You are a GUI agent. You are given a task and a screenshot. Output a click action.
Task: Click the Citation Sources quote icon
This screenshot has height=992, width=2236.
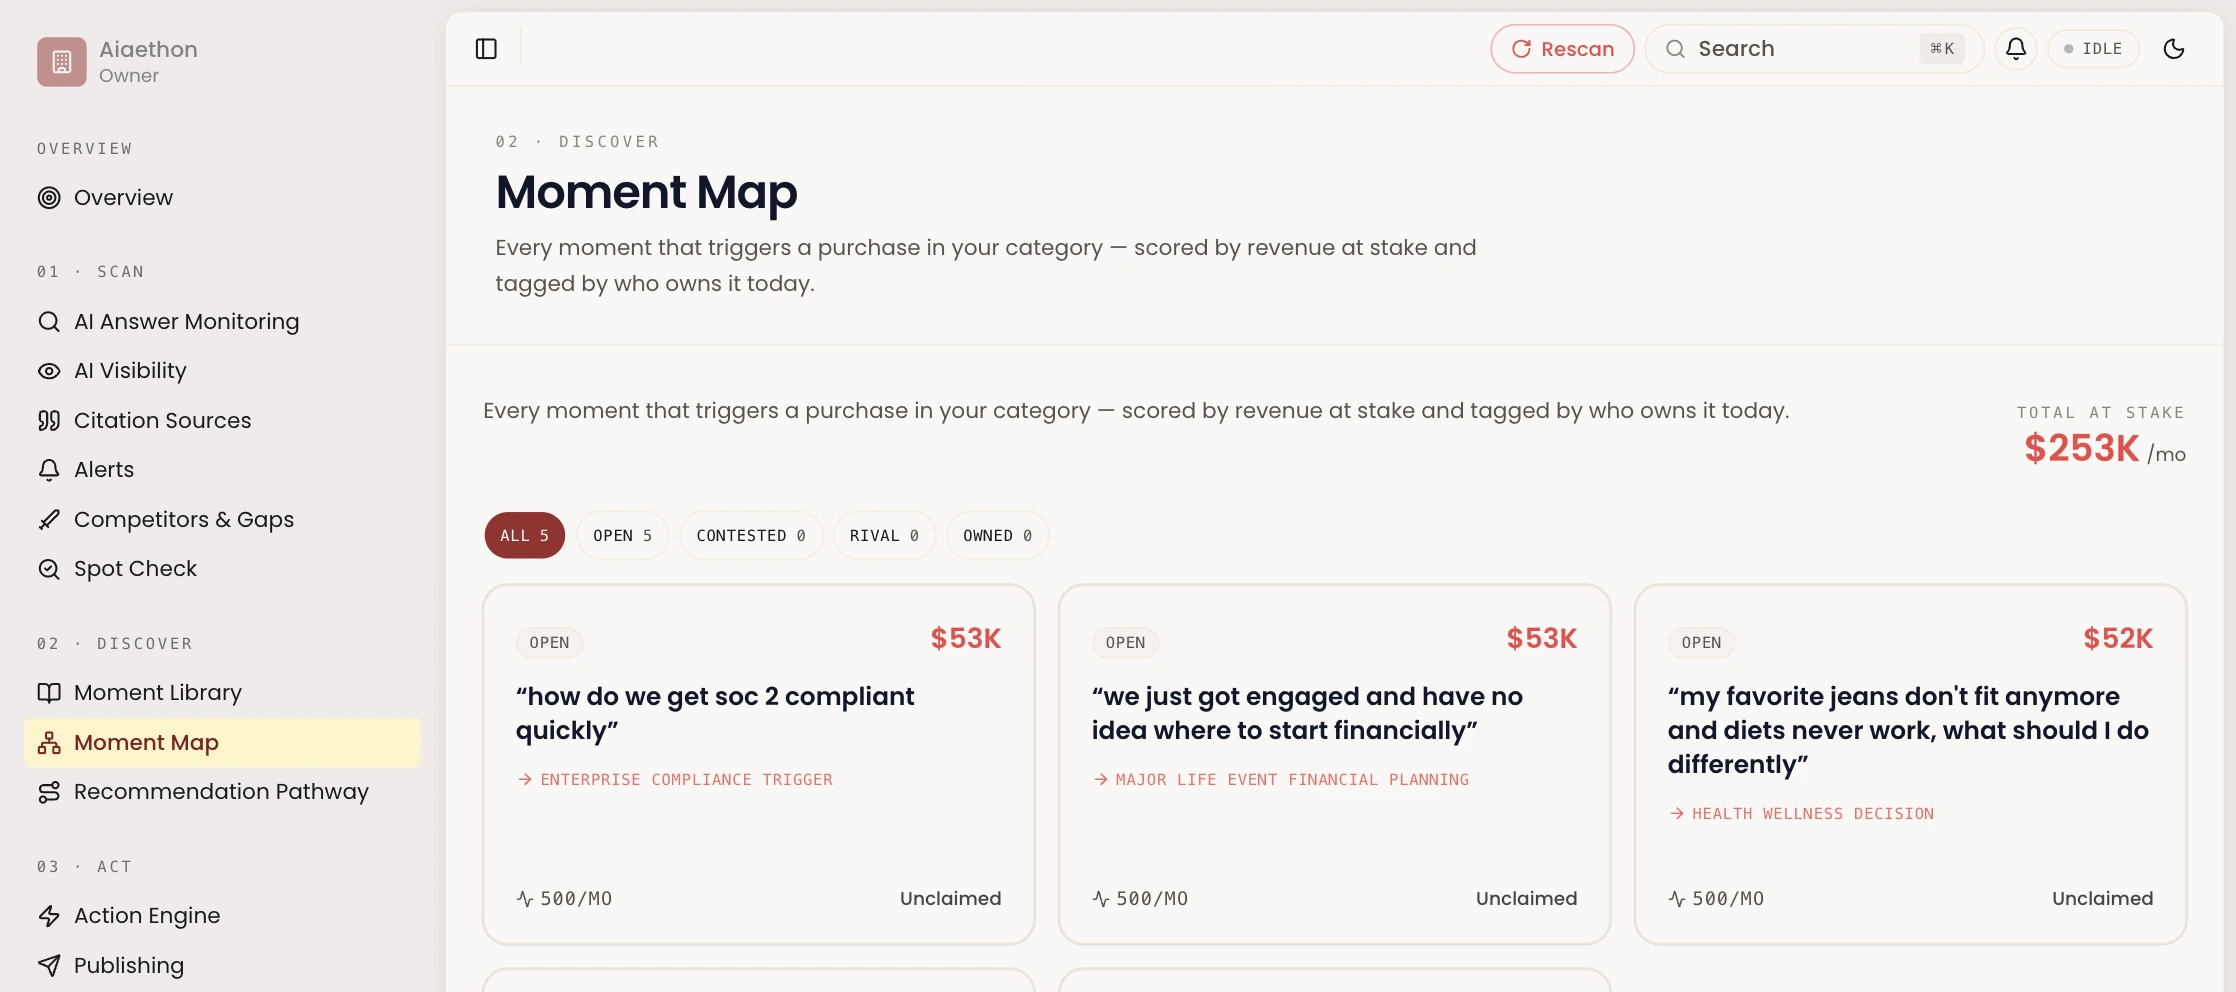pos(49,421)
